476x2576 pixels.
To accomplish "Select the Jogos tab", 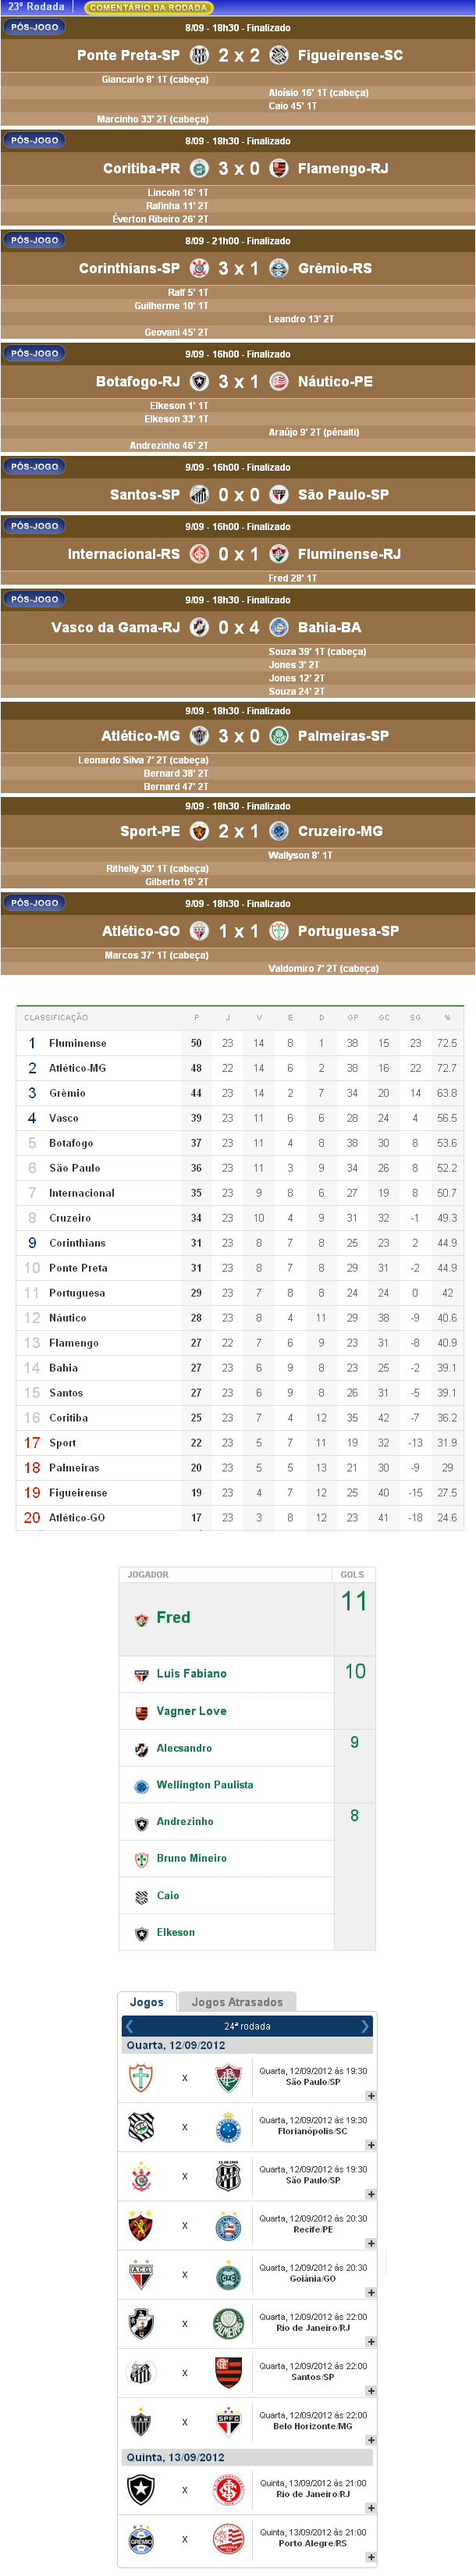I will 146,2002.
